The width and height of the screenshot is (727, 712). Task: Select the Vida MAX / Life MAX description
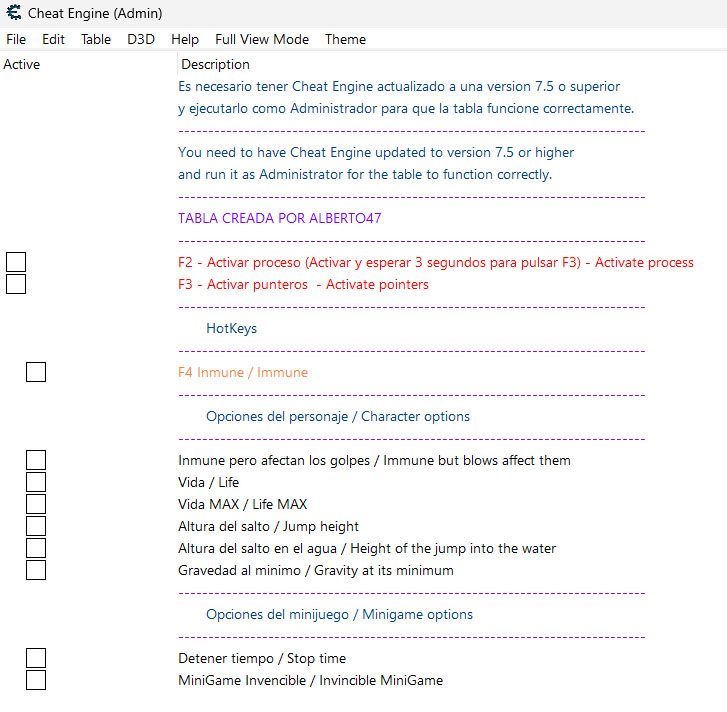[x=242, y=504]
